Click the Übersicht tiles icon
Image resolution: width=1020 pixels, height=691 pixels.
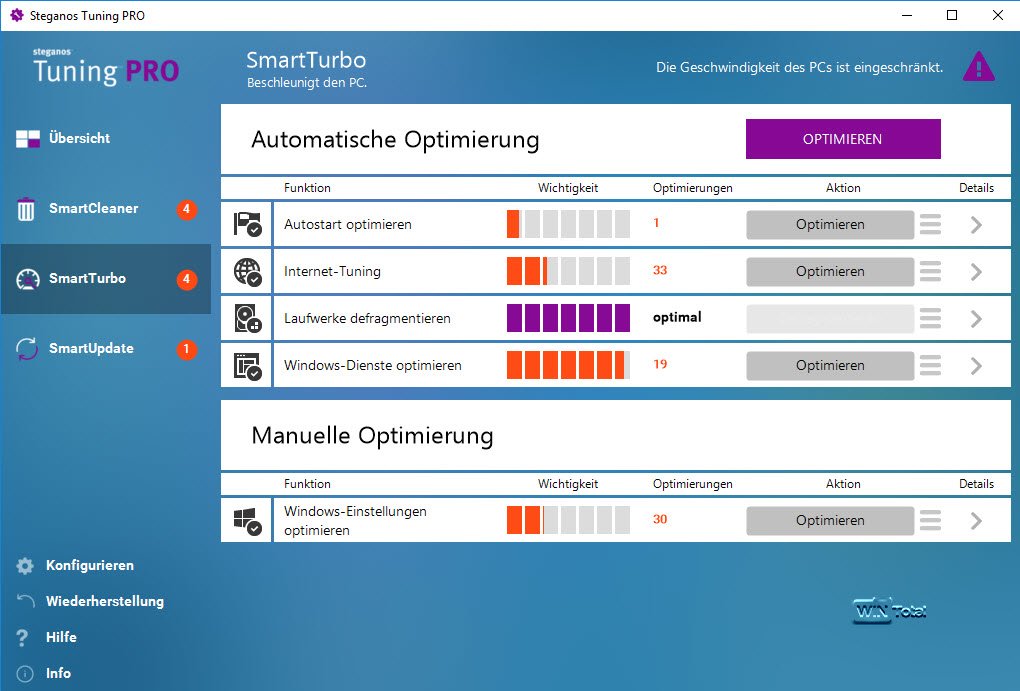point(28,139)
